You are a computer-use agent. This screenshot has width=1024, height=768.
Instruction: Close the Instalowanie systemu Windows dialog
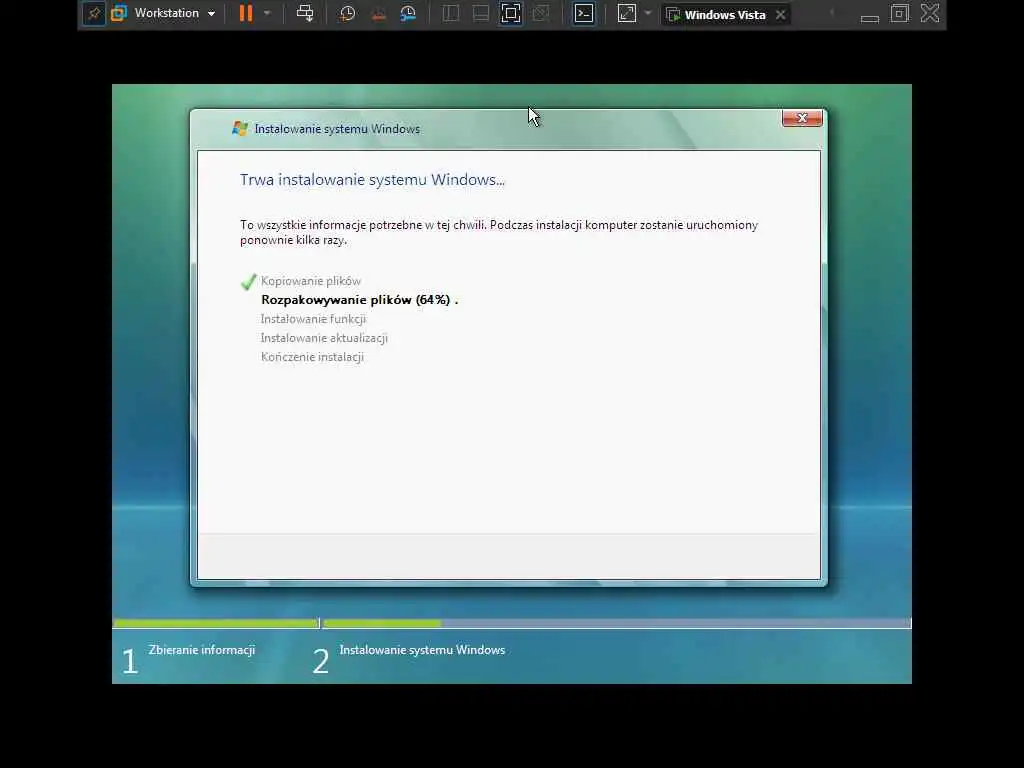pyautogui.click(x=802, y=118)
